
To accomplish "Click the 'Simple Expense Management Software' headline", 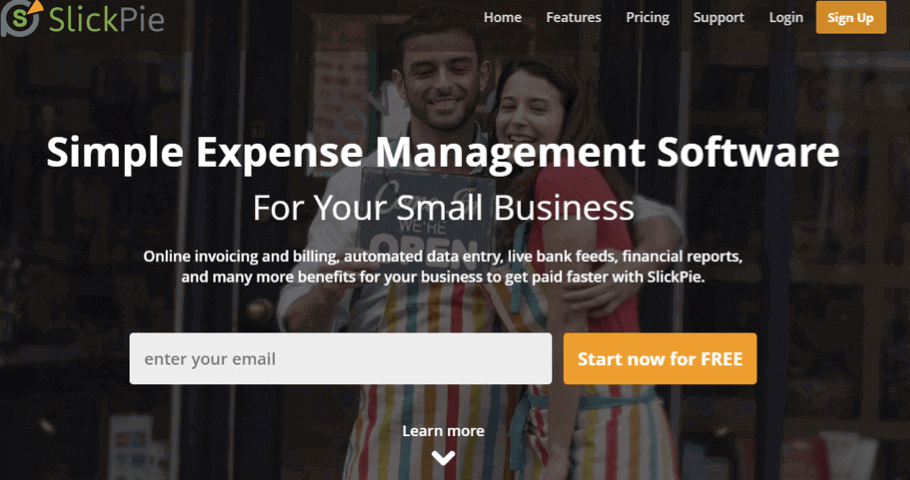I will pyautogui.click(x=443, y=152).
